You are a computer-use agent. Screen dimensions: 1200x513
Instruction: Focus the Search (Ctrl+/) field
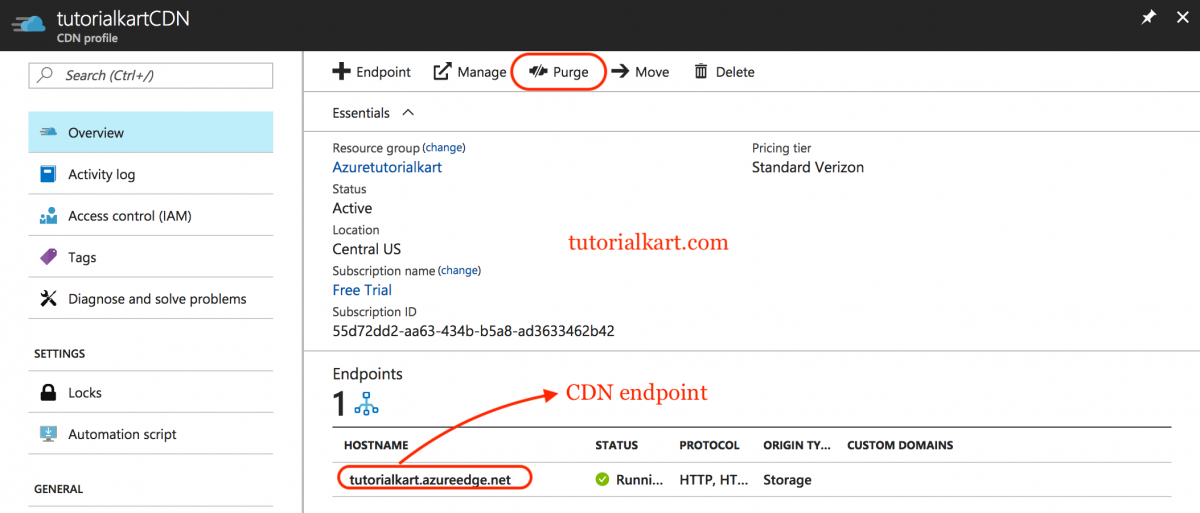[x=151, y=75]
